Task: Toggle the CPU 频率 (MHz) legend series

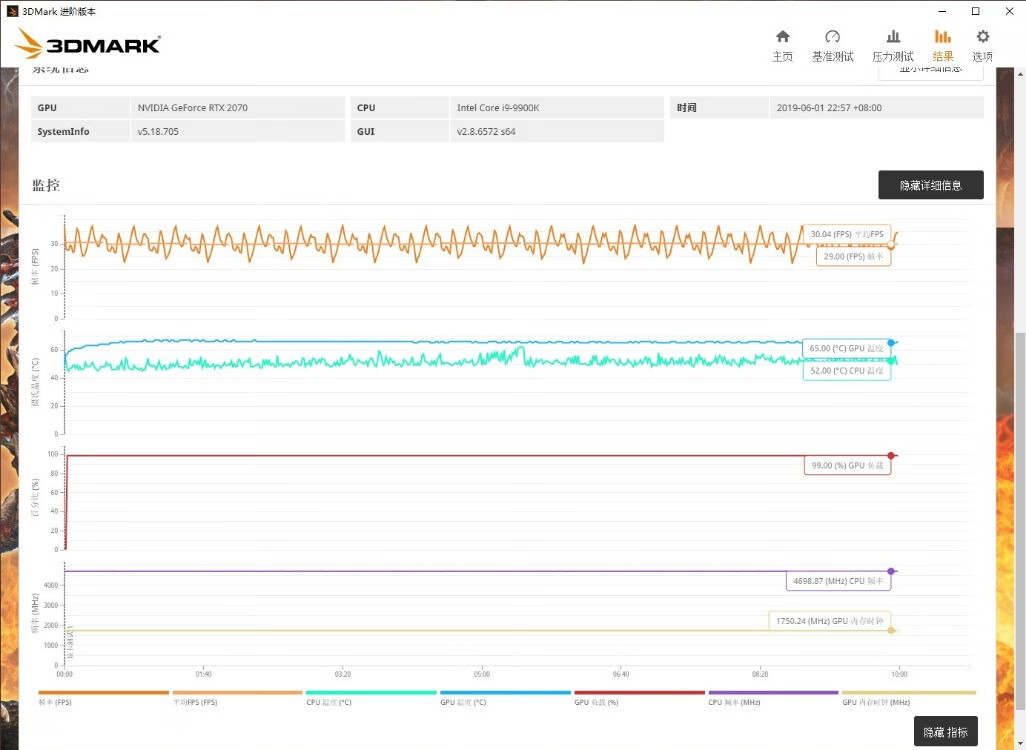Action: coord(773,698)
